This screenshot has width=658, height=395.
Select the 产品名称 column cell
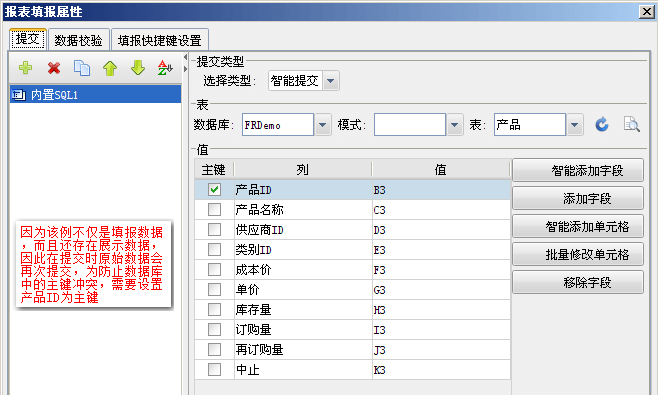click(303, 209)
